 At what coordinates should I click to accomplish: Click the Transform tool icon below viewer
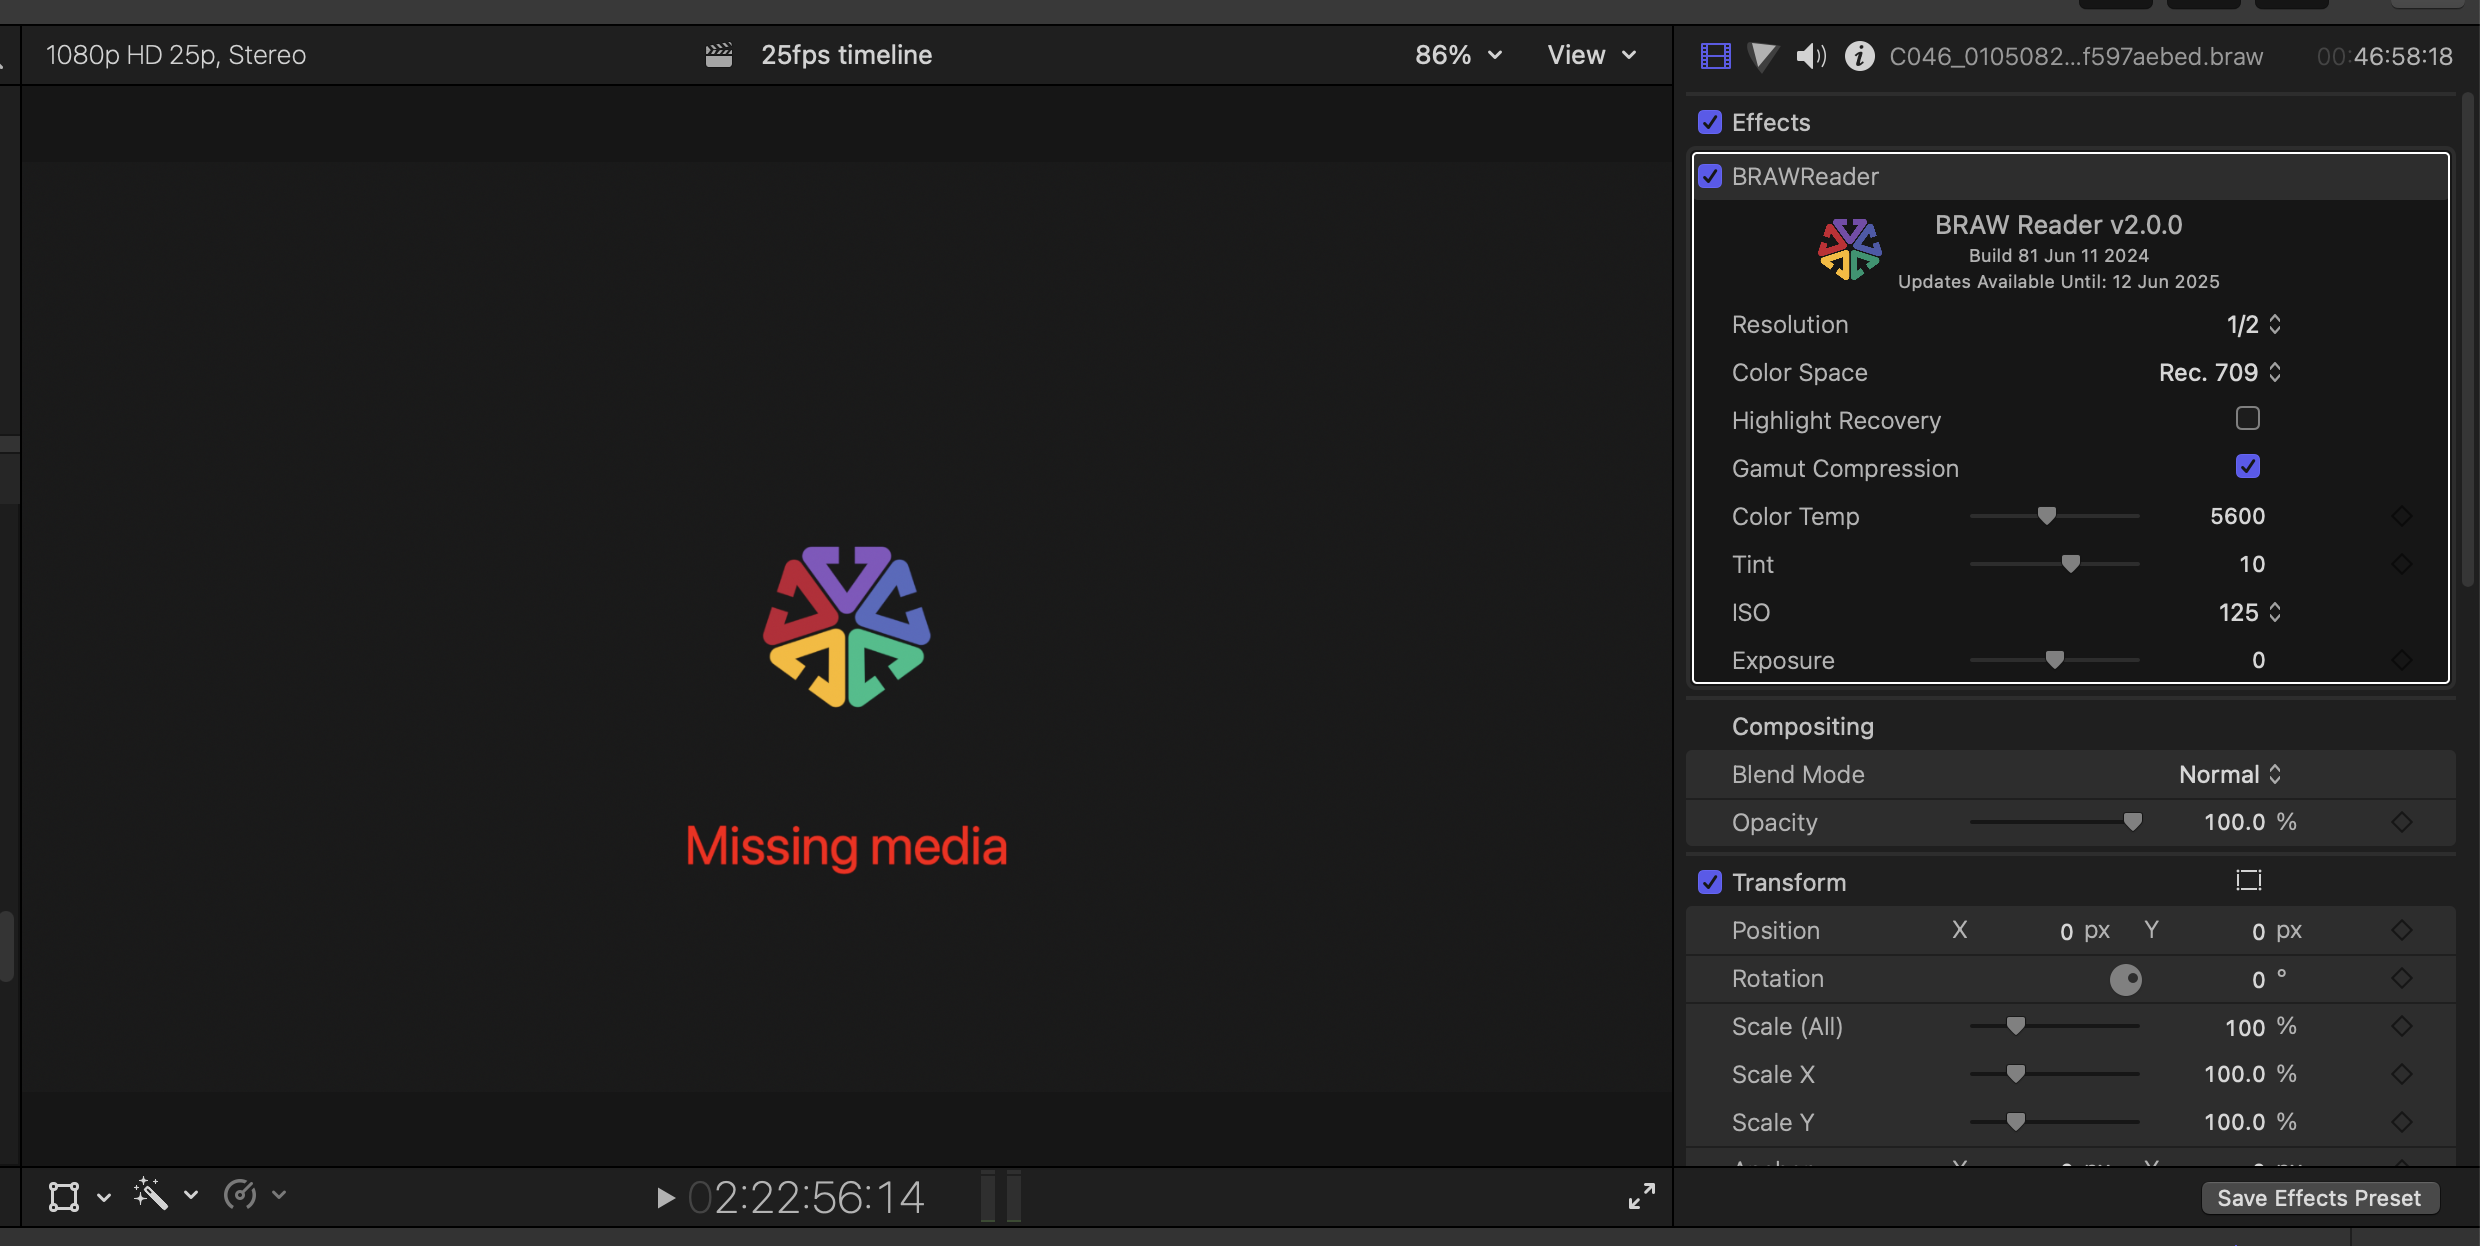(x=64, y=1196)
